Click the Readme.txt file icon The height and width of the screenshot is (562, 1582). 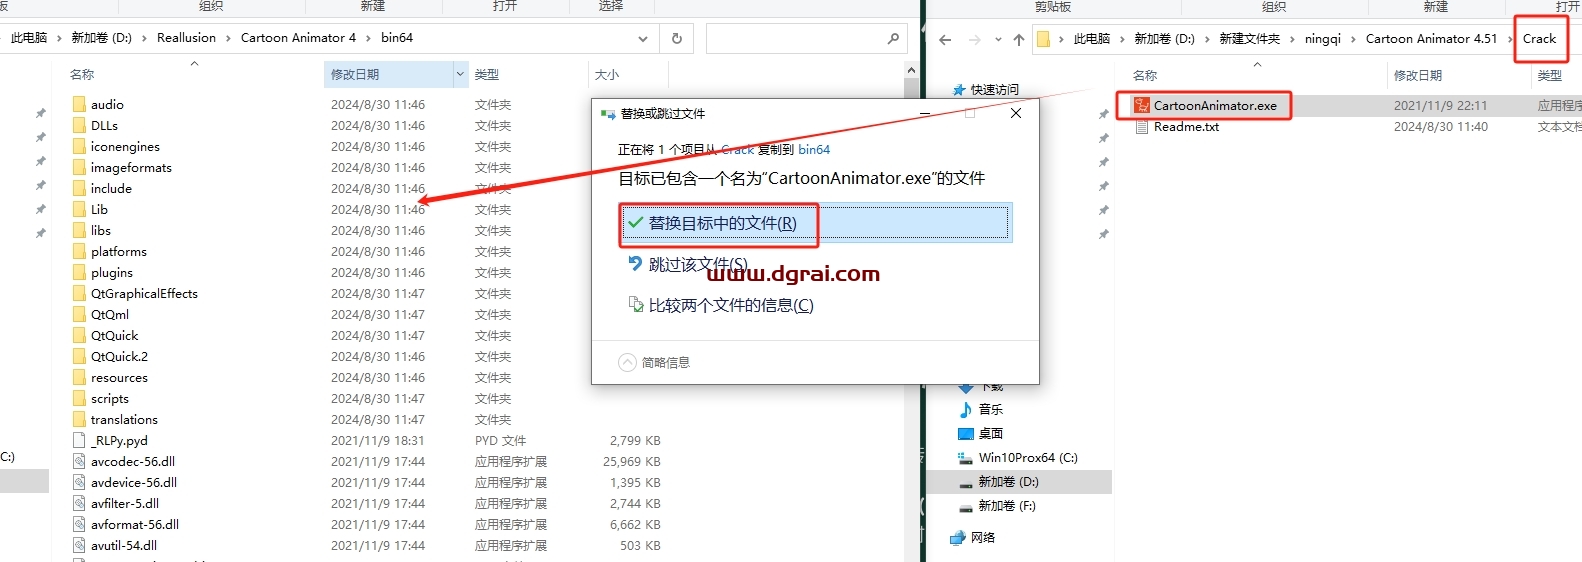1142,127
